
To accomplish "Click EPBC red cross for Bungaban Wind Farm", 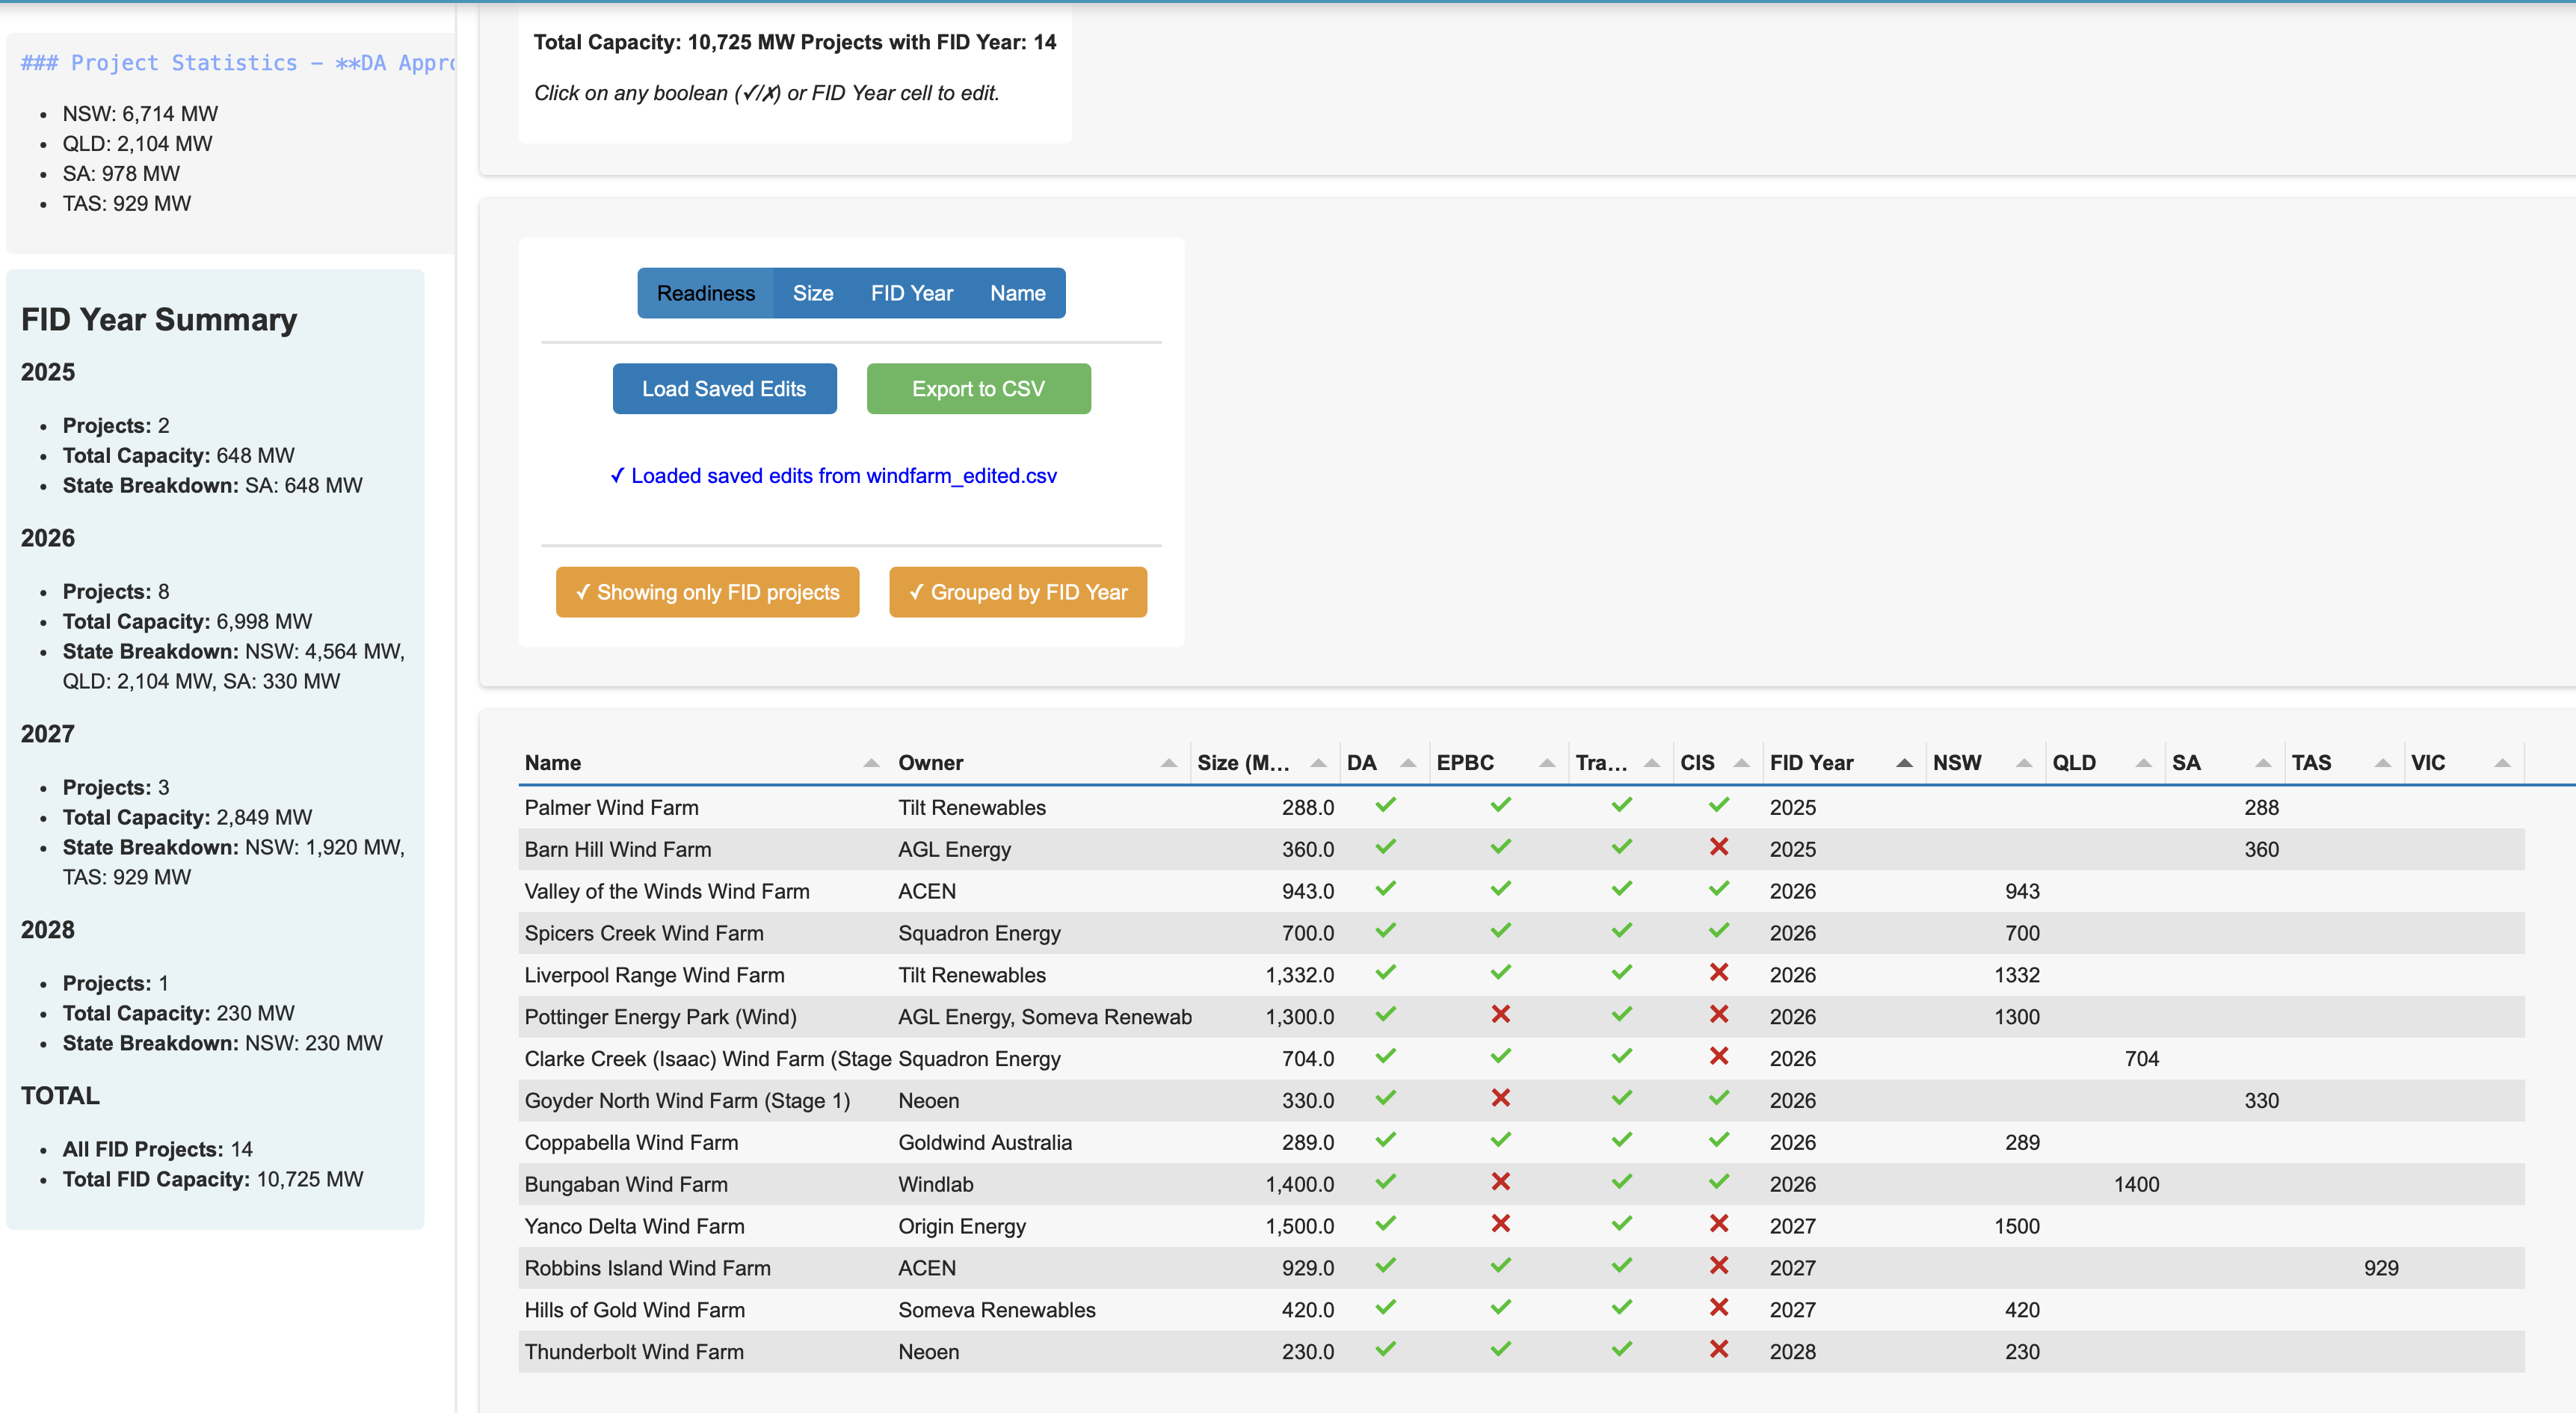I will click(1500, 1182).
